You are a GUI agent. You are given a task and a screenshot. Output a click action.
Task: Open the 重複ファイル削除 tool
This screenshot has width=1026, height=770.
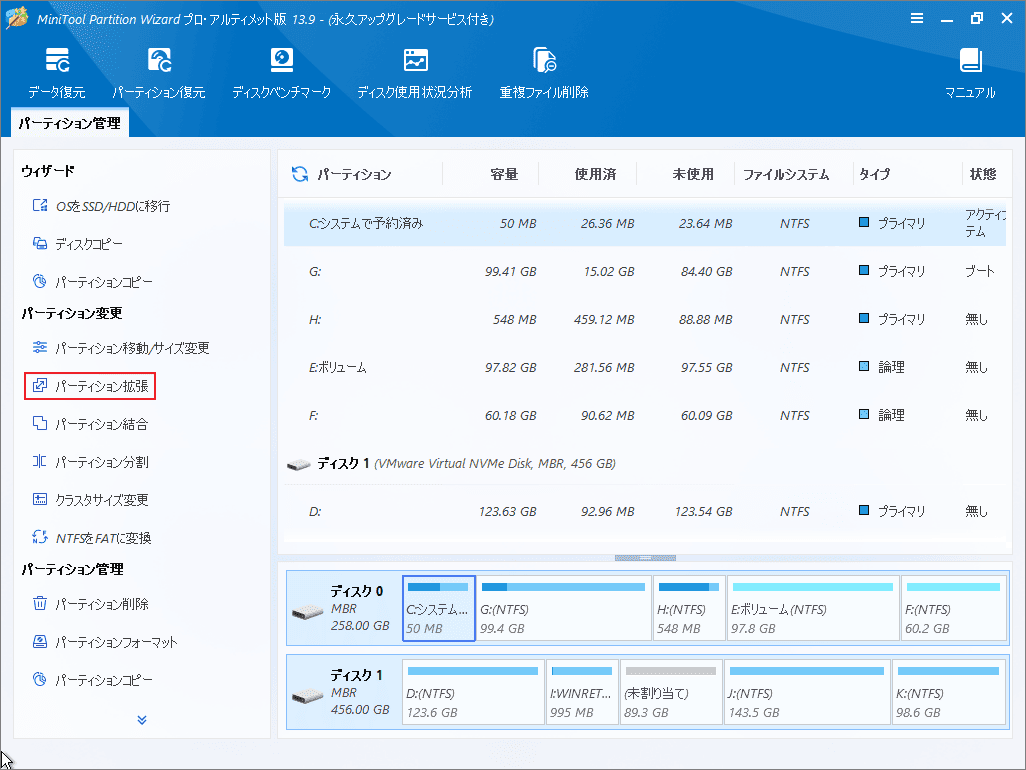click(544, 73)
